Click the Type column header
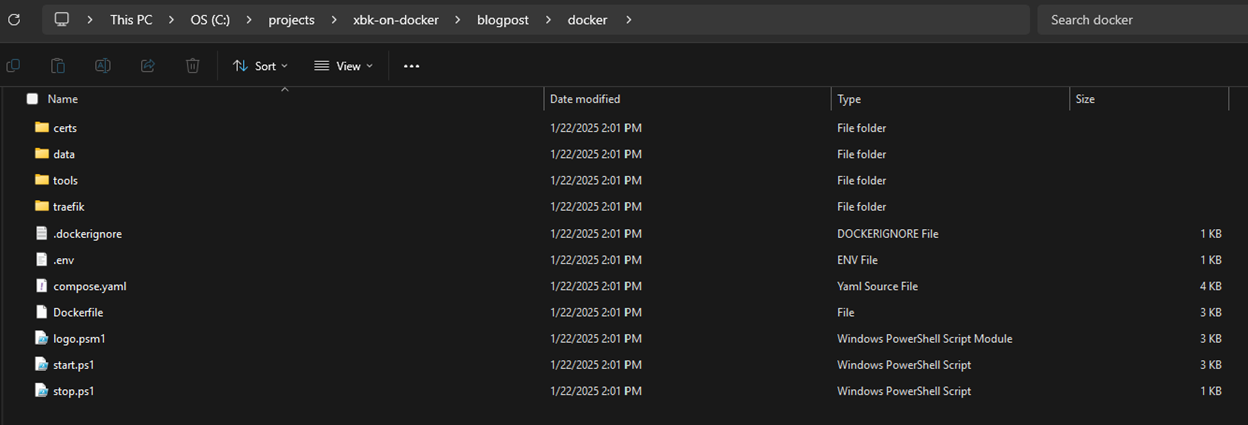The image size is (1248, 425). tap(849, 99)
